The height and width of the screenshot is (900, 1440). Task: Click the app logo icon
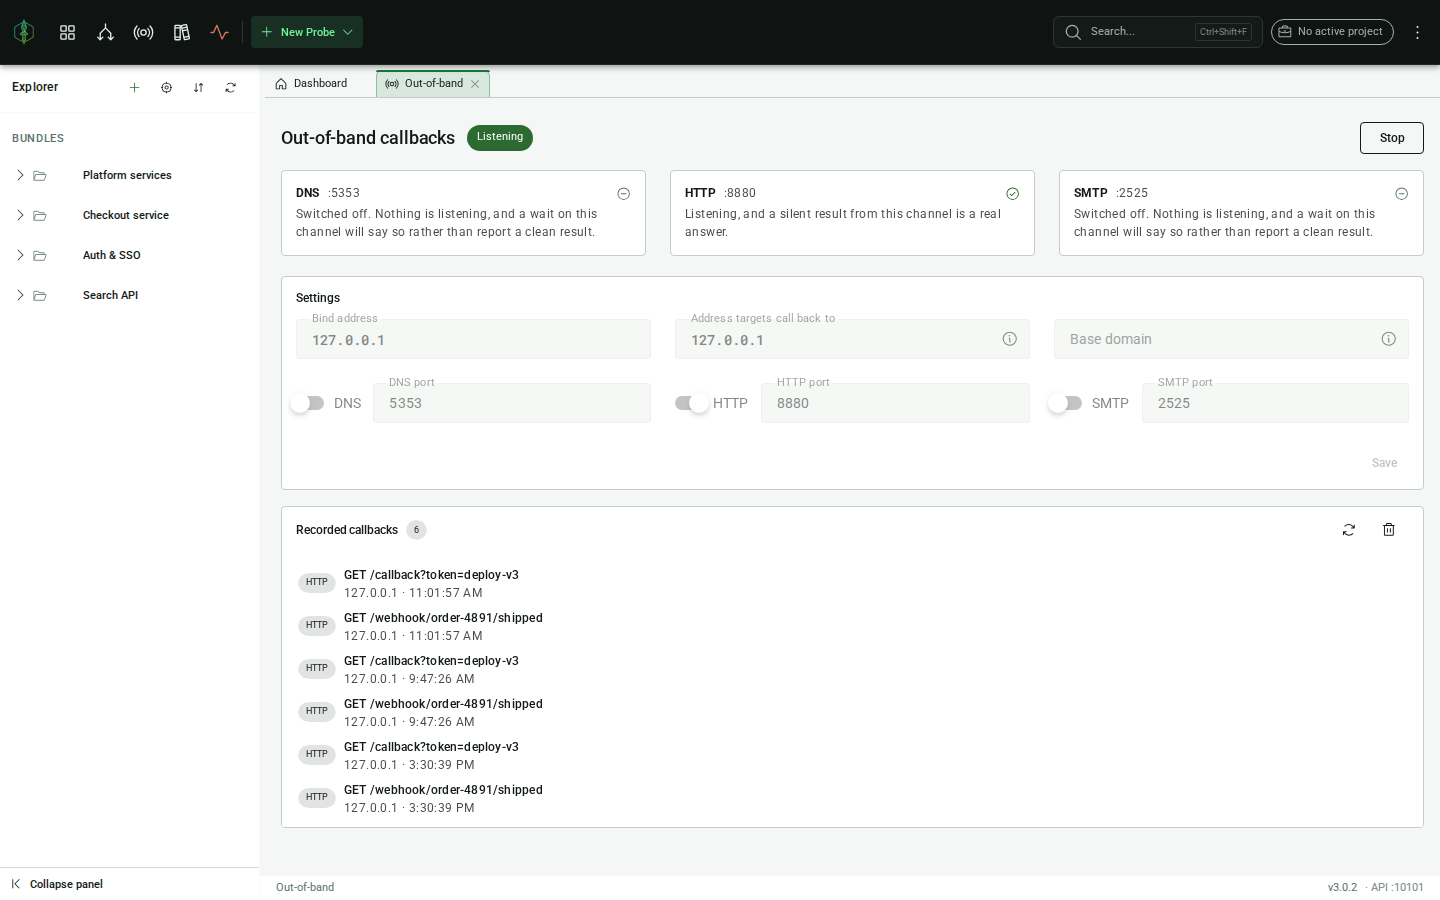coord(24,32)
